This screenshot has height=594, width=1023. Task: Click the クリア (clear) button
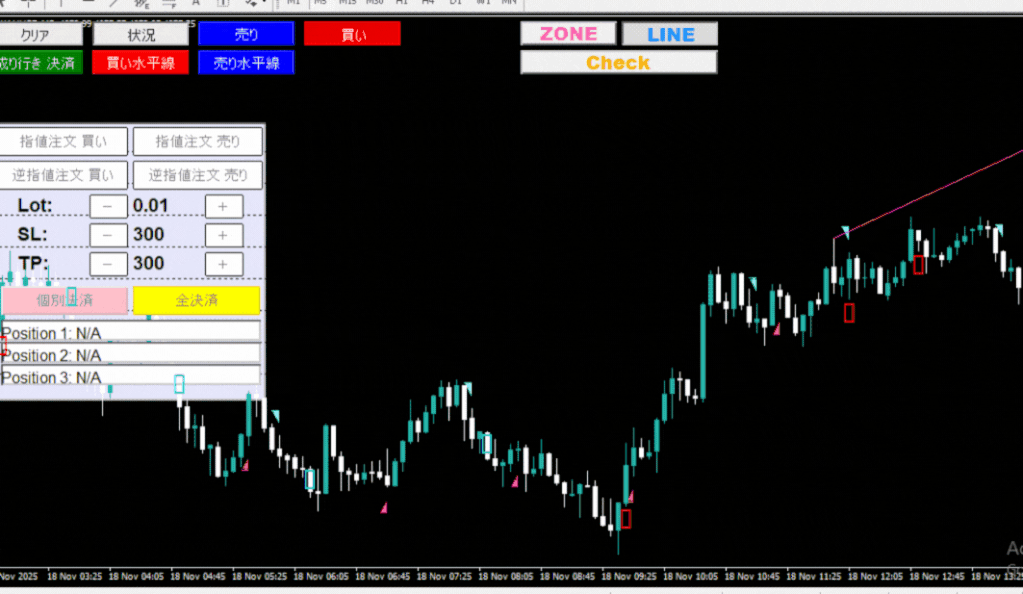pyautogui.click(x=38, y=34)
